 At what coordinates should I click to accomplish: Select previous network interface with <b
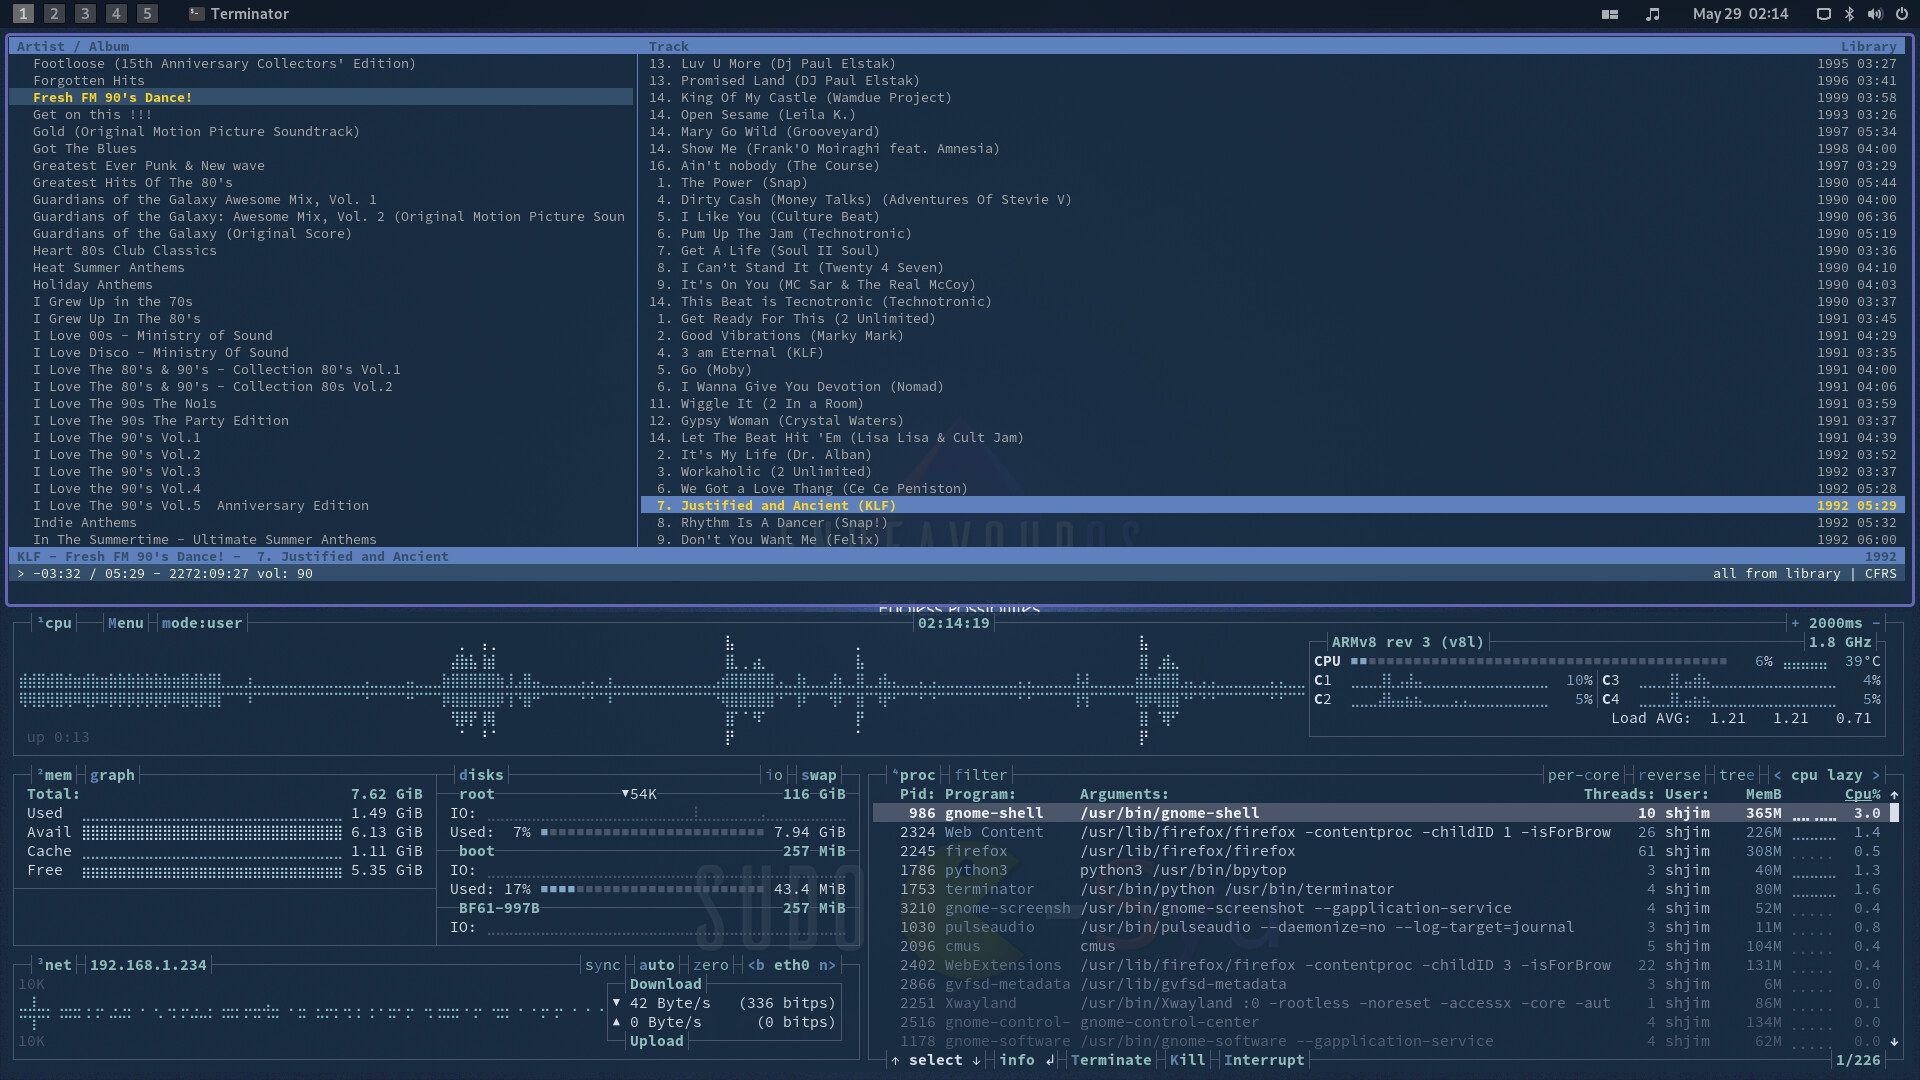tap(756, 965)
